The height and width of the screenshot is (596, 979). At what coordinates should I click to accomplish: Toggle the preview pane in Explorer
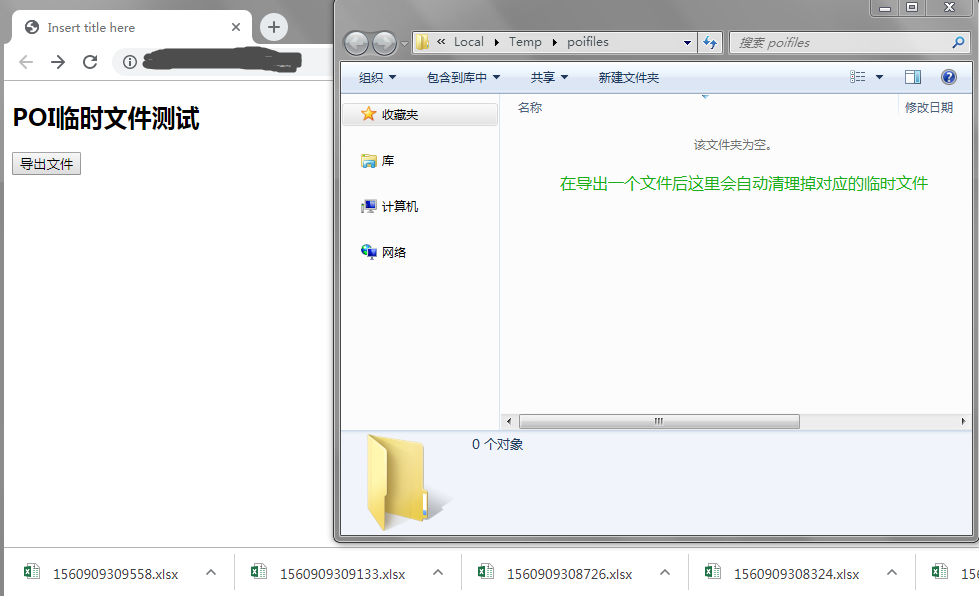pos(911,77)
